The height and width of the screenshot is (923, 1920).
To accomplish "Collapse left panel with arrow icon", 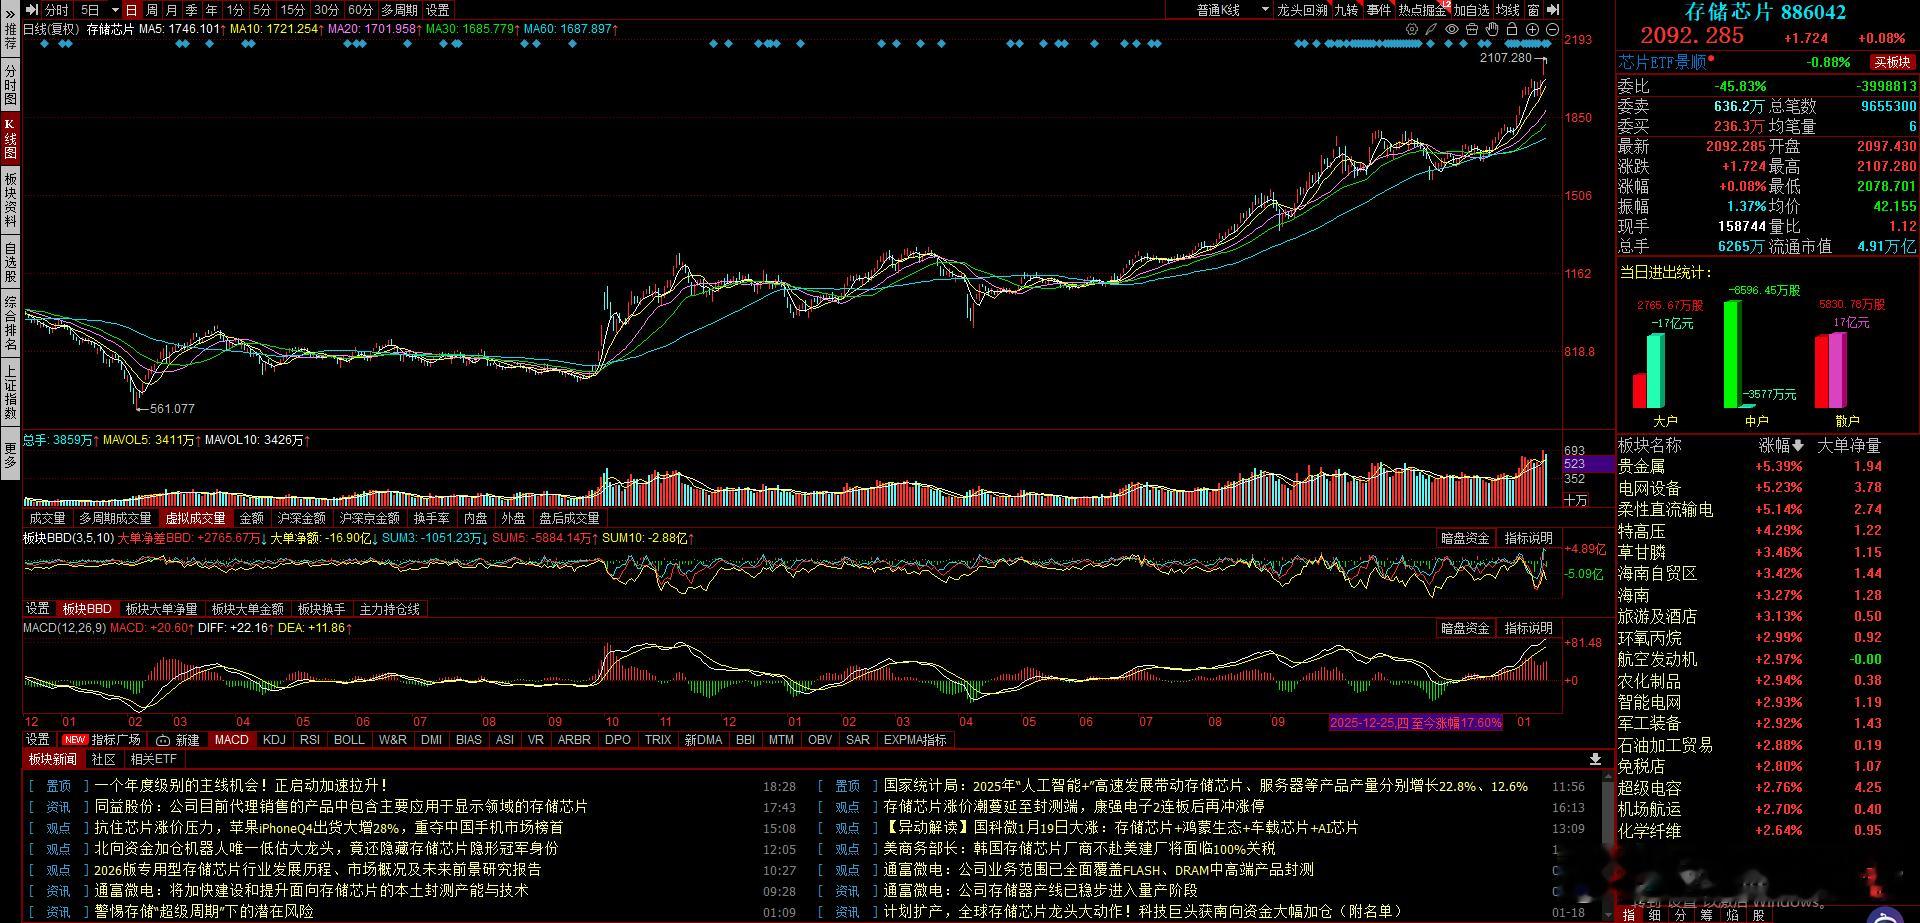I will click(33, 10).
